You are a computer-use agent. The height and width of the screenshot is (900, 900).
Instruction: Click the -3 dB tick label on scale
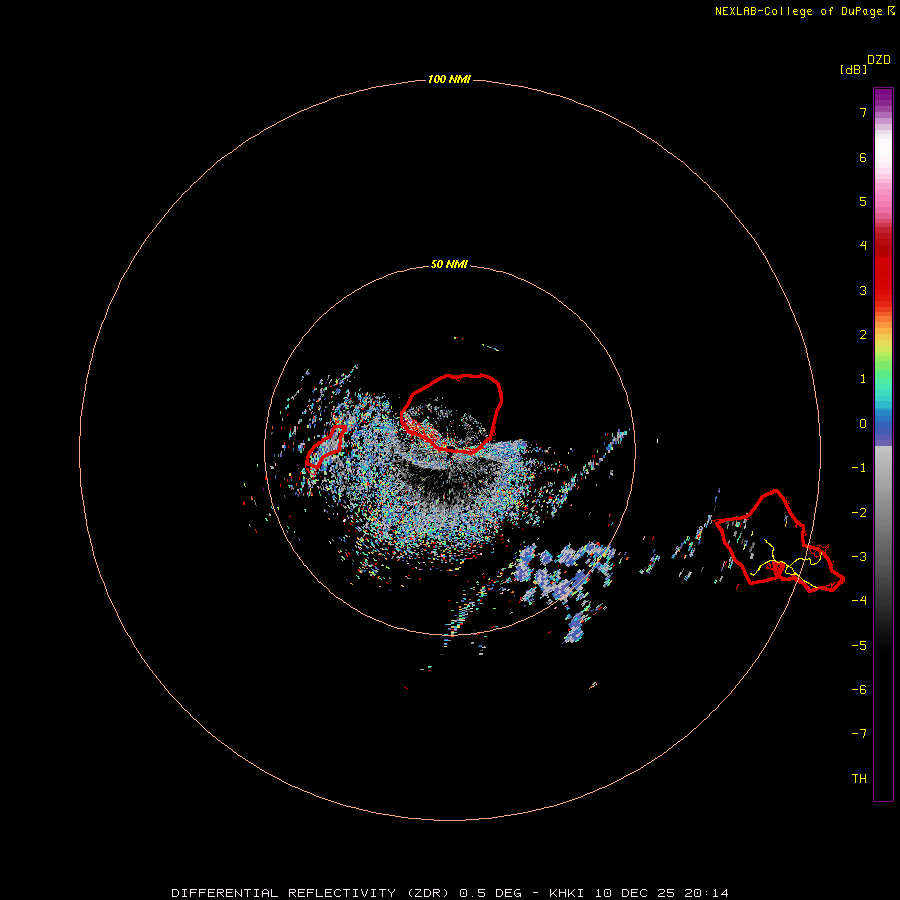859,557
